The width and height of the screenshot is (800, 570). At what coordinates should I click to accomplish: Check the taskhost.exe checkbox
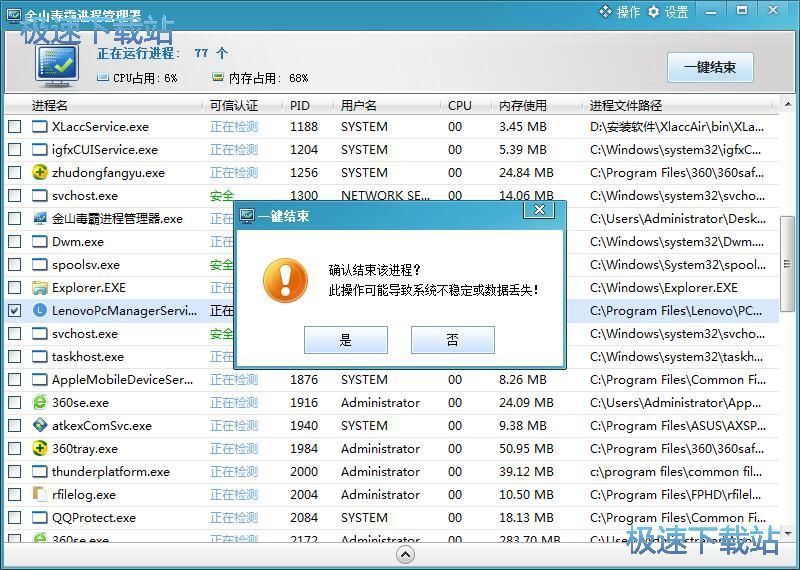[x=15, y=356]
